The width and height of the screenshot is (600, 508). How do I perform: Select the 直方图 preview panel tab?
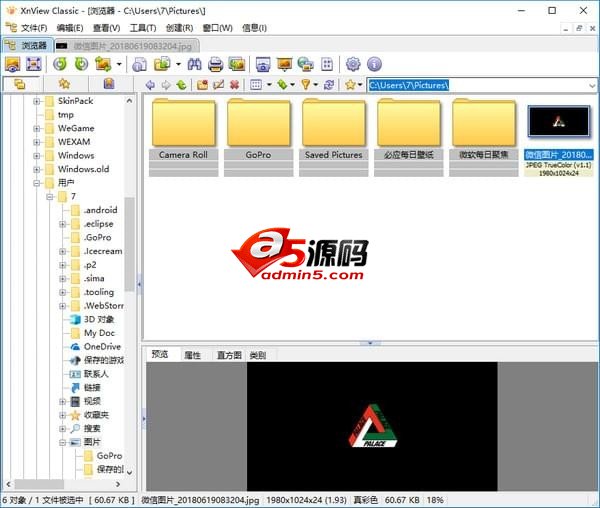229,355
